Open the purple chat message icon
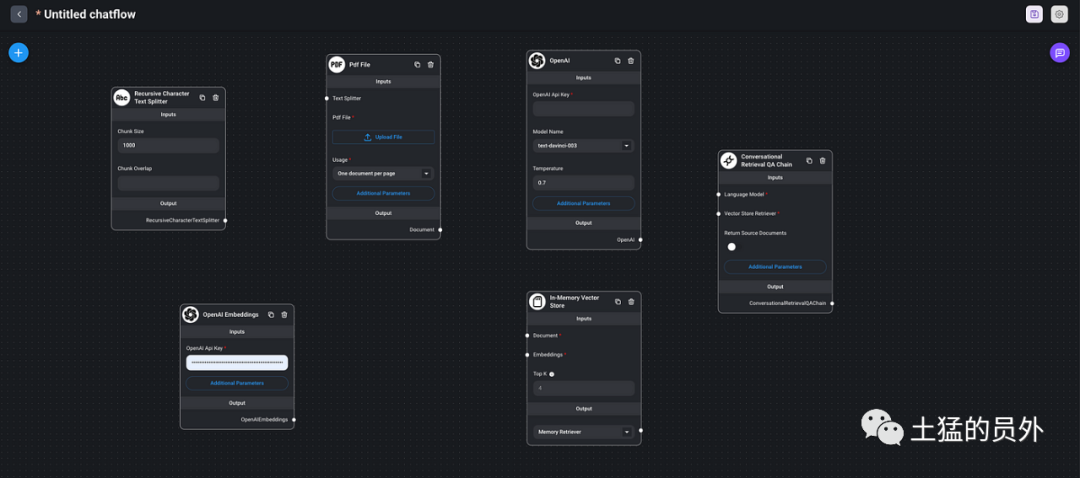1080x478 pixels. click(x=1060, y=53)
